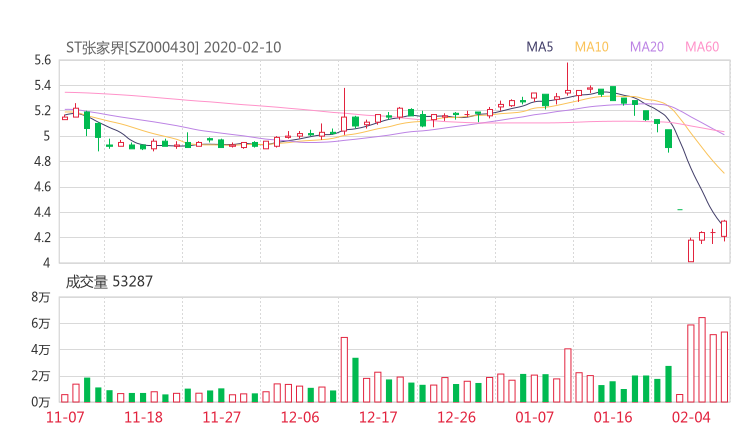Screen dimensions: 740x440
Task: Click the last red candlestick on the right
Action: click(724, 229)
